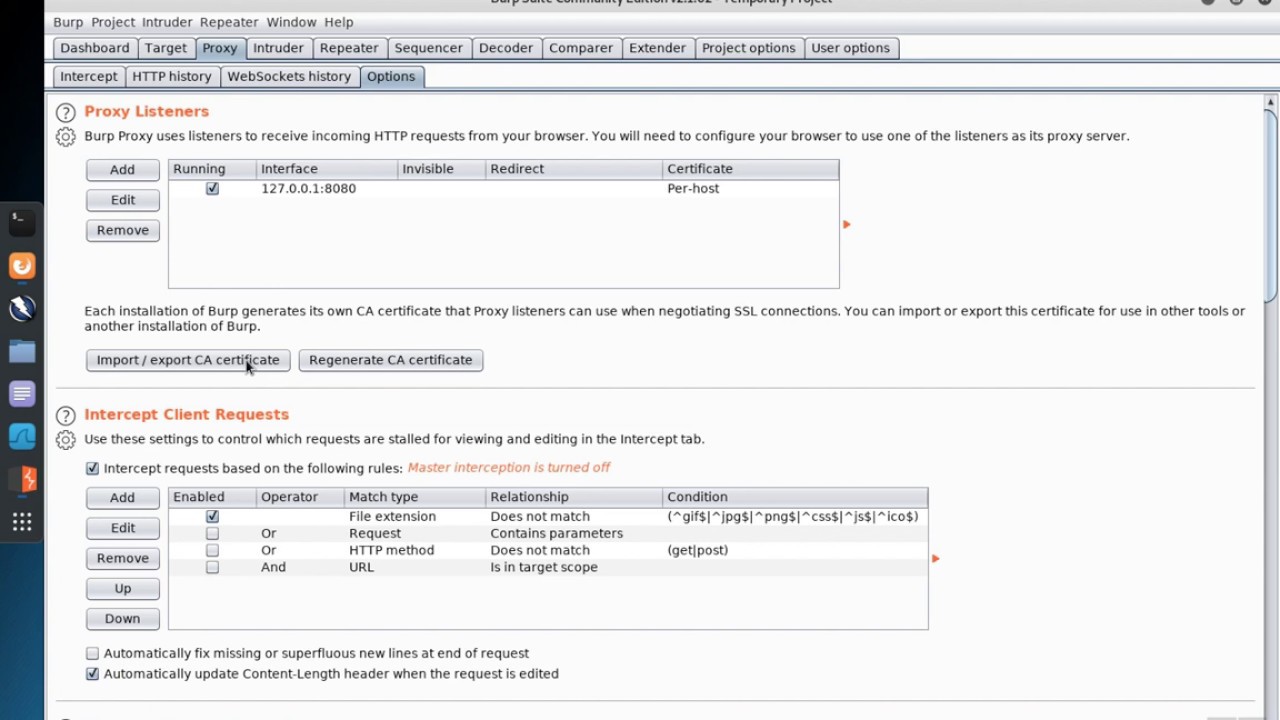
Task: Select the Options sub-tab
Action: [390, 76]
